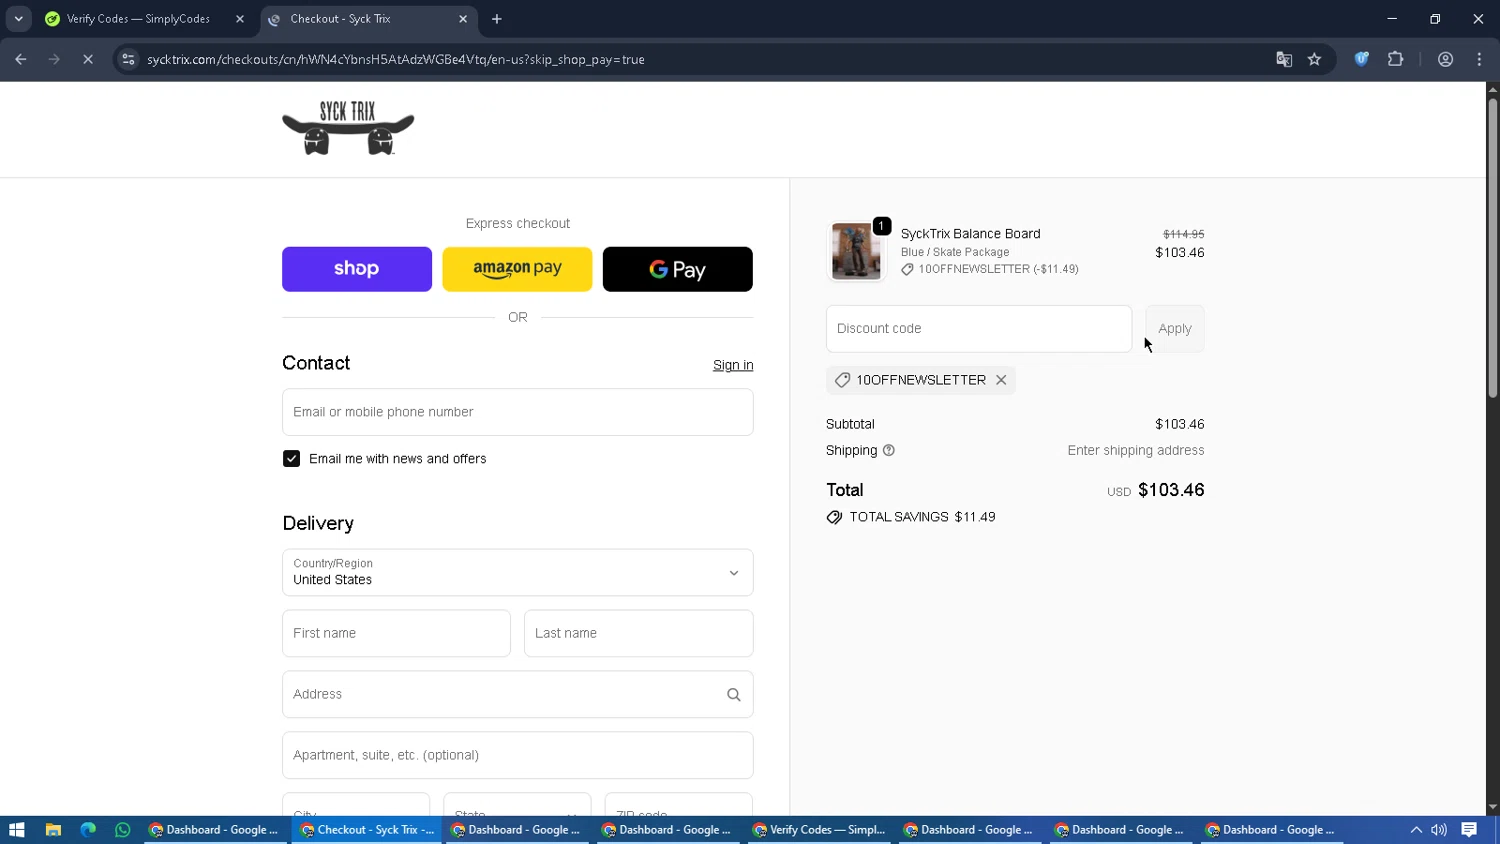Screen dimensions: 1500x844
Task: Uncheck Email me with news and offers
Action: tap(291, 459)
